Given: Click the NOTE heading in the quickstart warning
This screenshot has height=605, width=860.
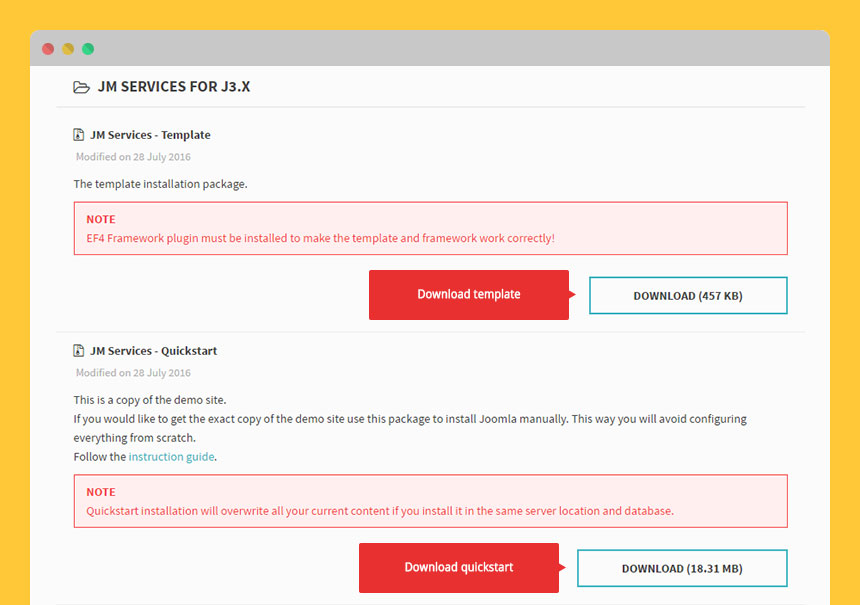Looking at the screenshot, I should (x=101, y=492).
